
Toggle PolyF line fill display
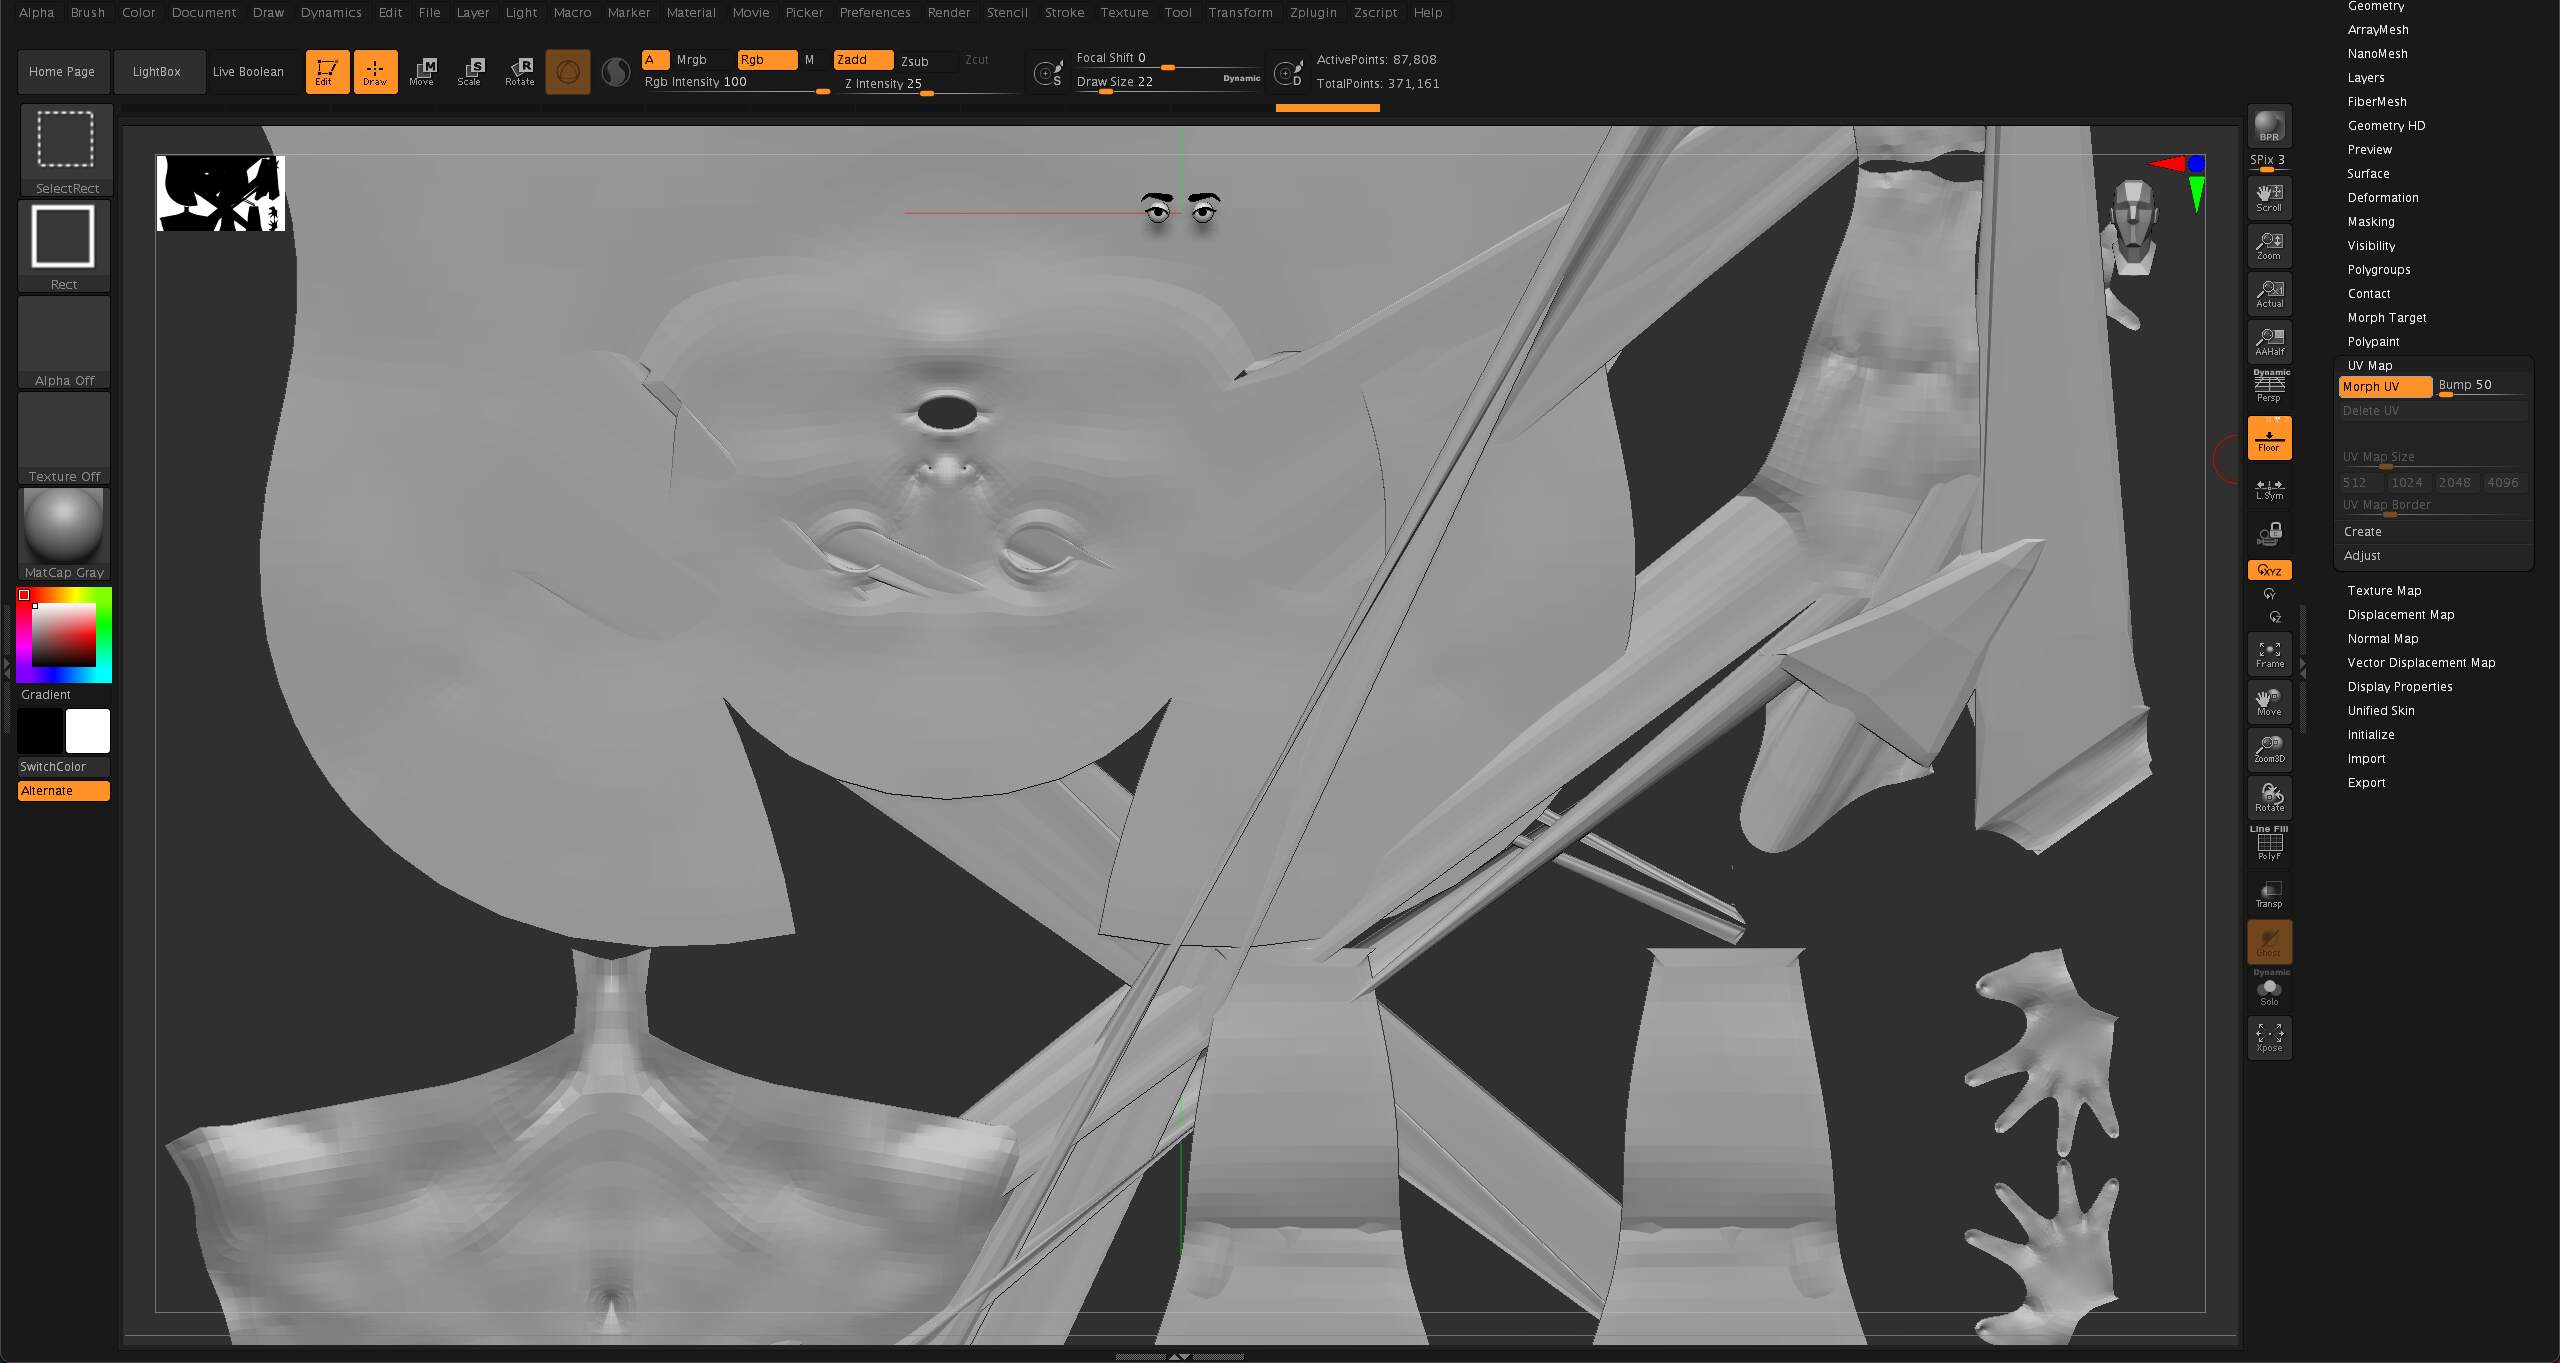[x=2269, y=844]
